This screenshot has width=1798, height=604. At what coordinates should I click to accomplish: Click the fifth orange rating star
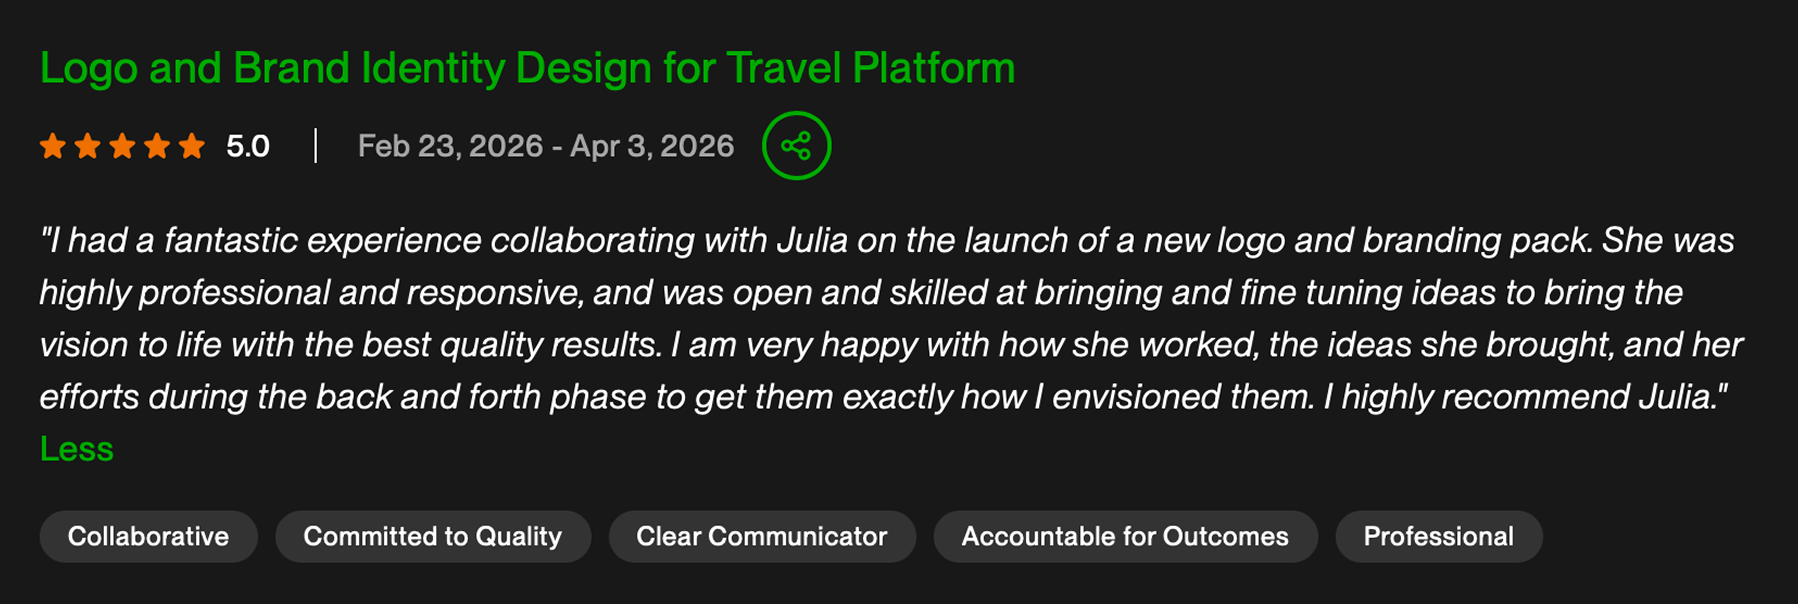(191, 147)
